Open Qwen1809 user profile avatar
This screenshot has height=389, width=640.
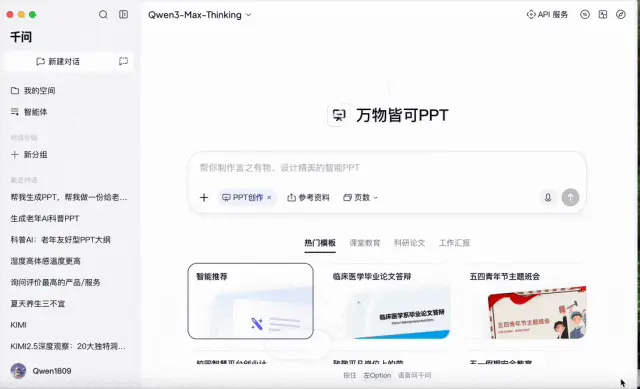18,371
